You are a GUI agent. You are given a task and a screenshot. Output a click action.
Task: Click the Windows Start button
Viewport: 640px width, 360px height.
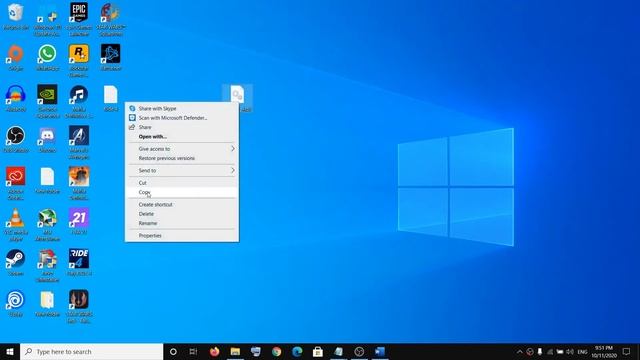pos(10,351)
